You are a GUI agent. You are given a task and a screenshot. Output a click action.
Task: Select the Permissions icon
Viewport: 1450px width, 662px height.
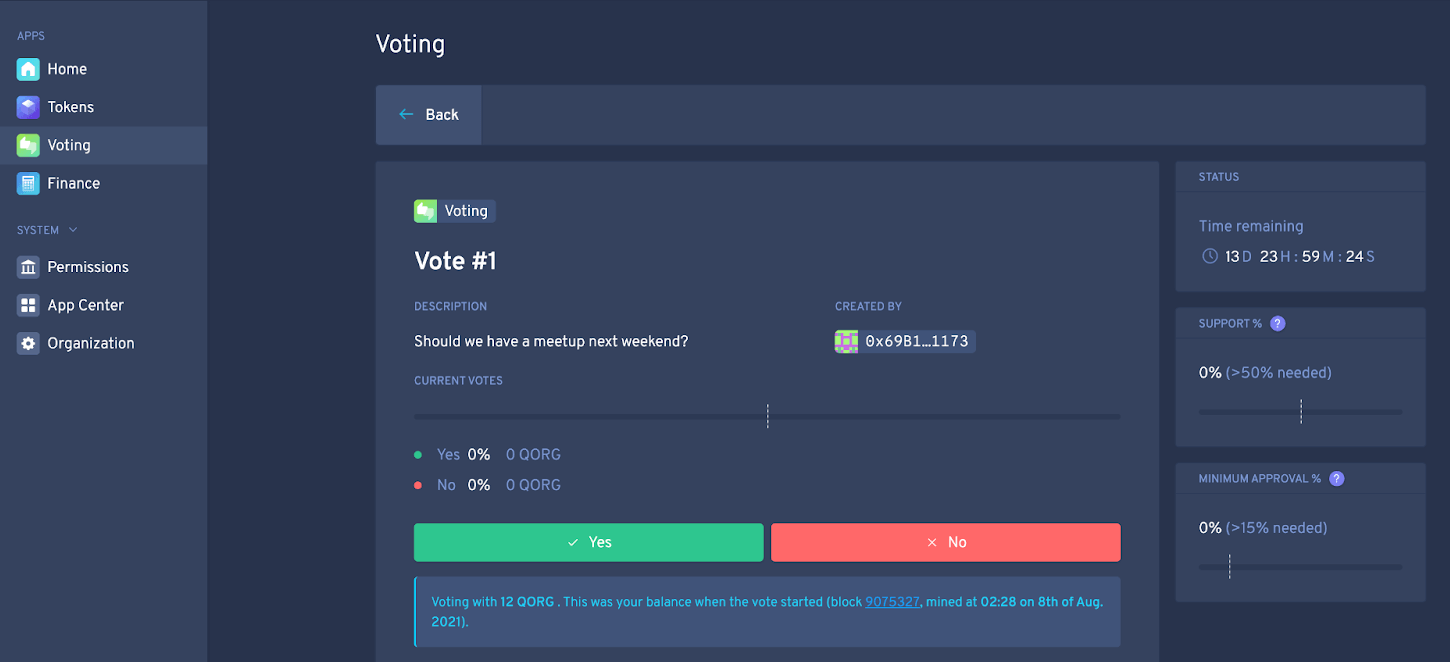[x=28, y=266]
